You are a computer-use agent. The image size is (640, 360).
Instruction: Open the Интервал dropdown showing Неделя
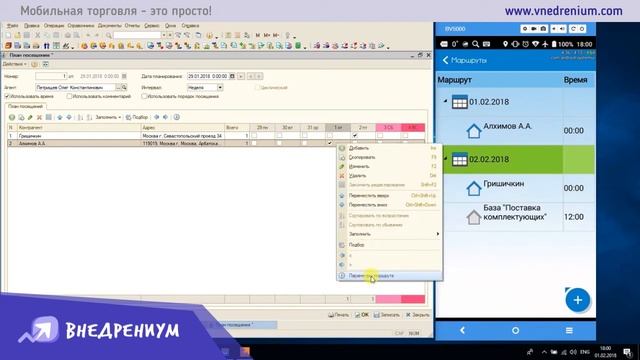[220, 87]
